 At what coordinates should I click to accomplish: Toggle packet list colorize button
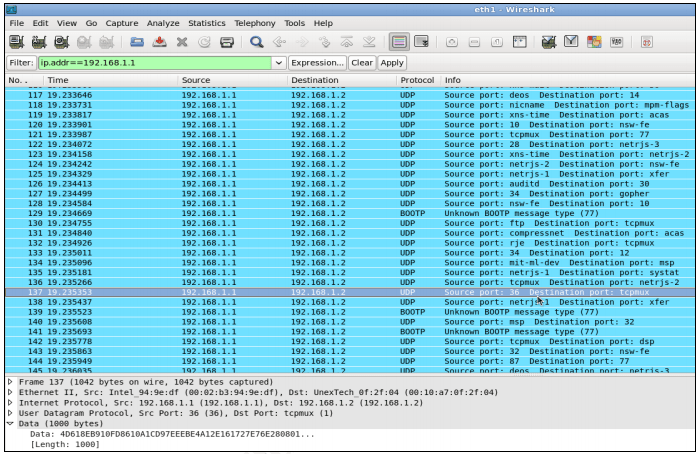(x=398, y=42)
